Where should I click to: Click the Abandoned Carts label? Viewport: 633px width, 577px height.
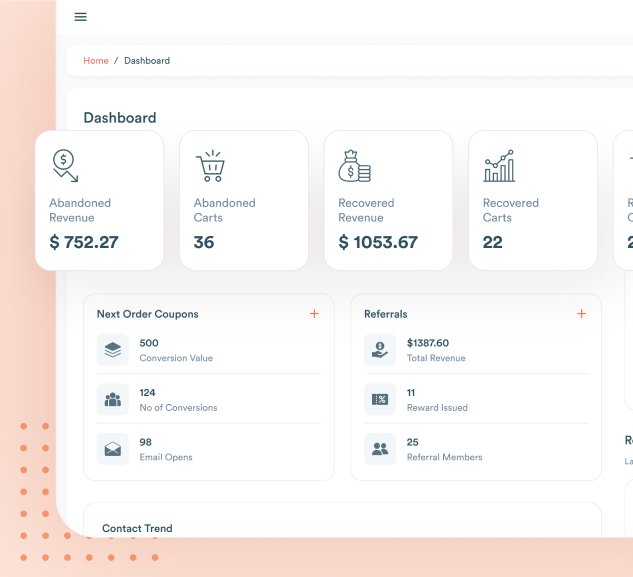tap(224, 210)
